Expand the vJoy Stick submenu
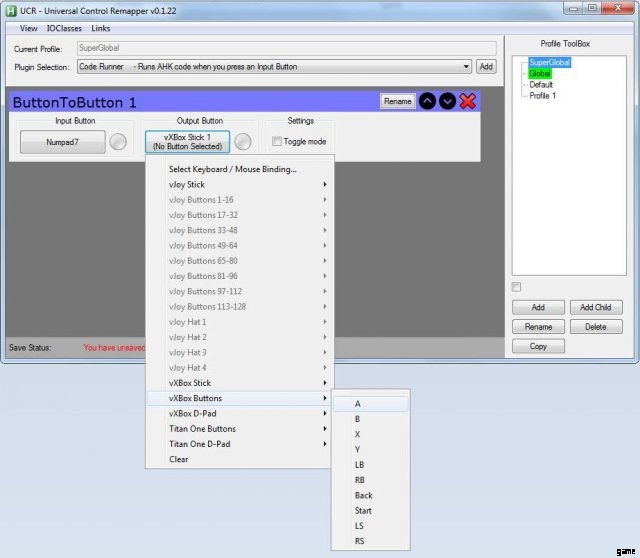Viewport: 640px width, 558px height. (240, 184)
